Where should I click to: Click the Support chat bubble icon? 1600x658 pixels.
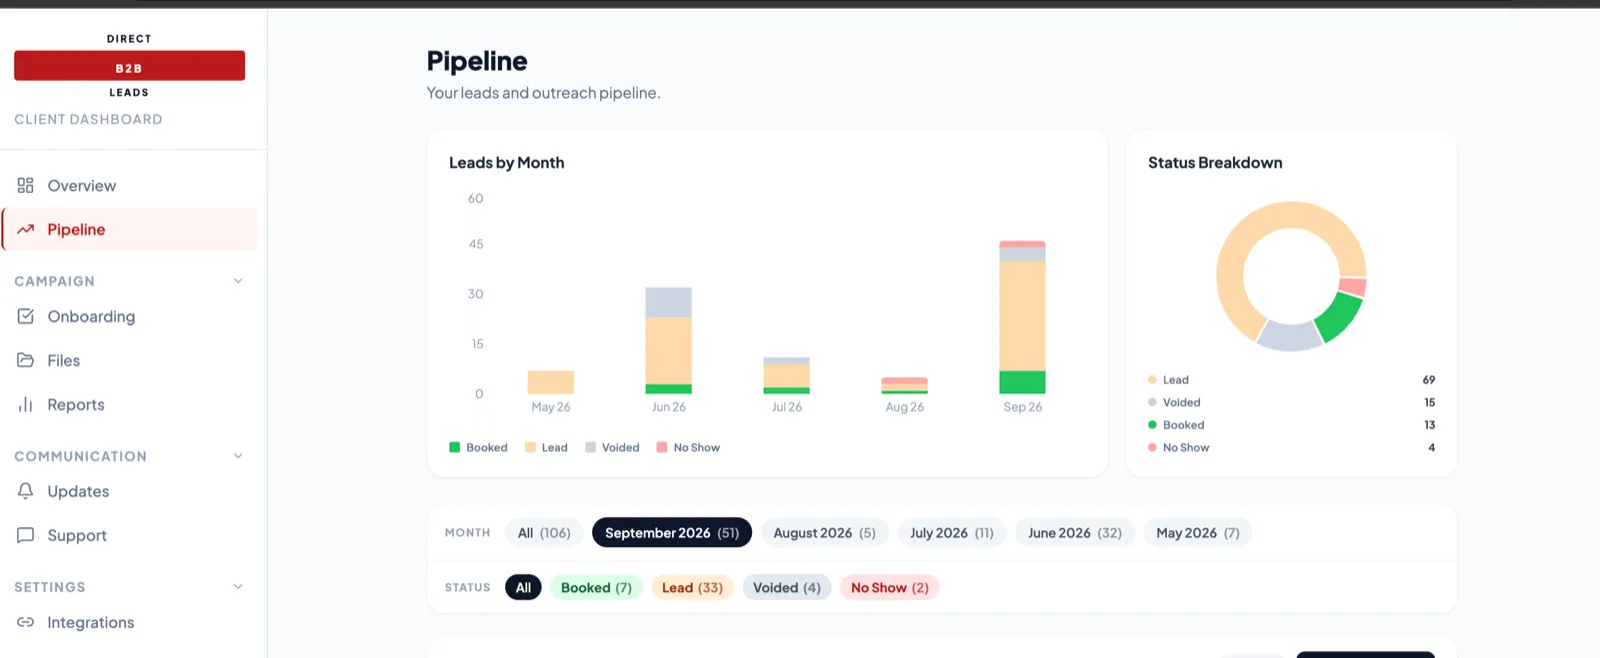(26, 535)
